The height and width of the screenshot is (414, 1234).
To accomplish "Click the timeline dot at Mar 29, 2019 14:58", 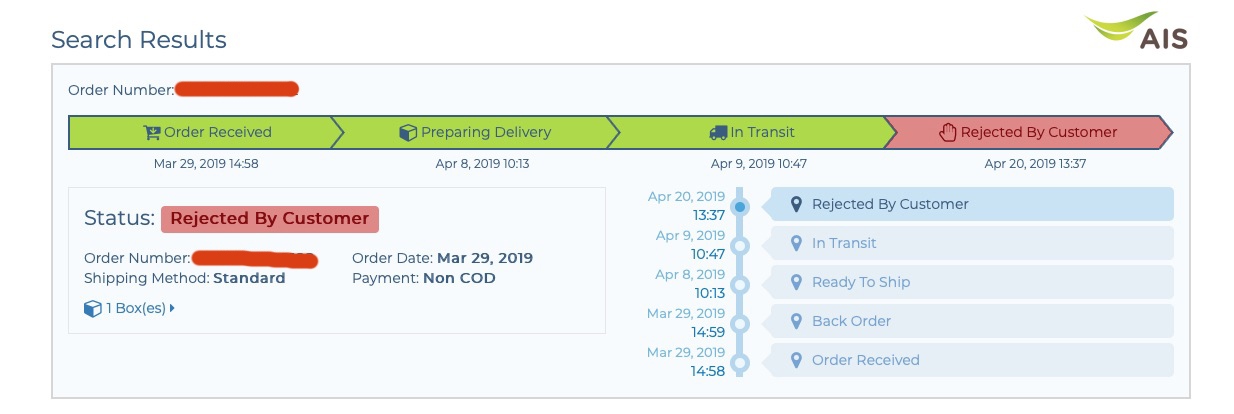I will pos(740,363).
